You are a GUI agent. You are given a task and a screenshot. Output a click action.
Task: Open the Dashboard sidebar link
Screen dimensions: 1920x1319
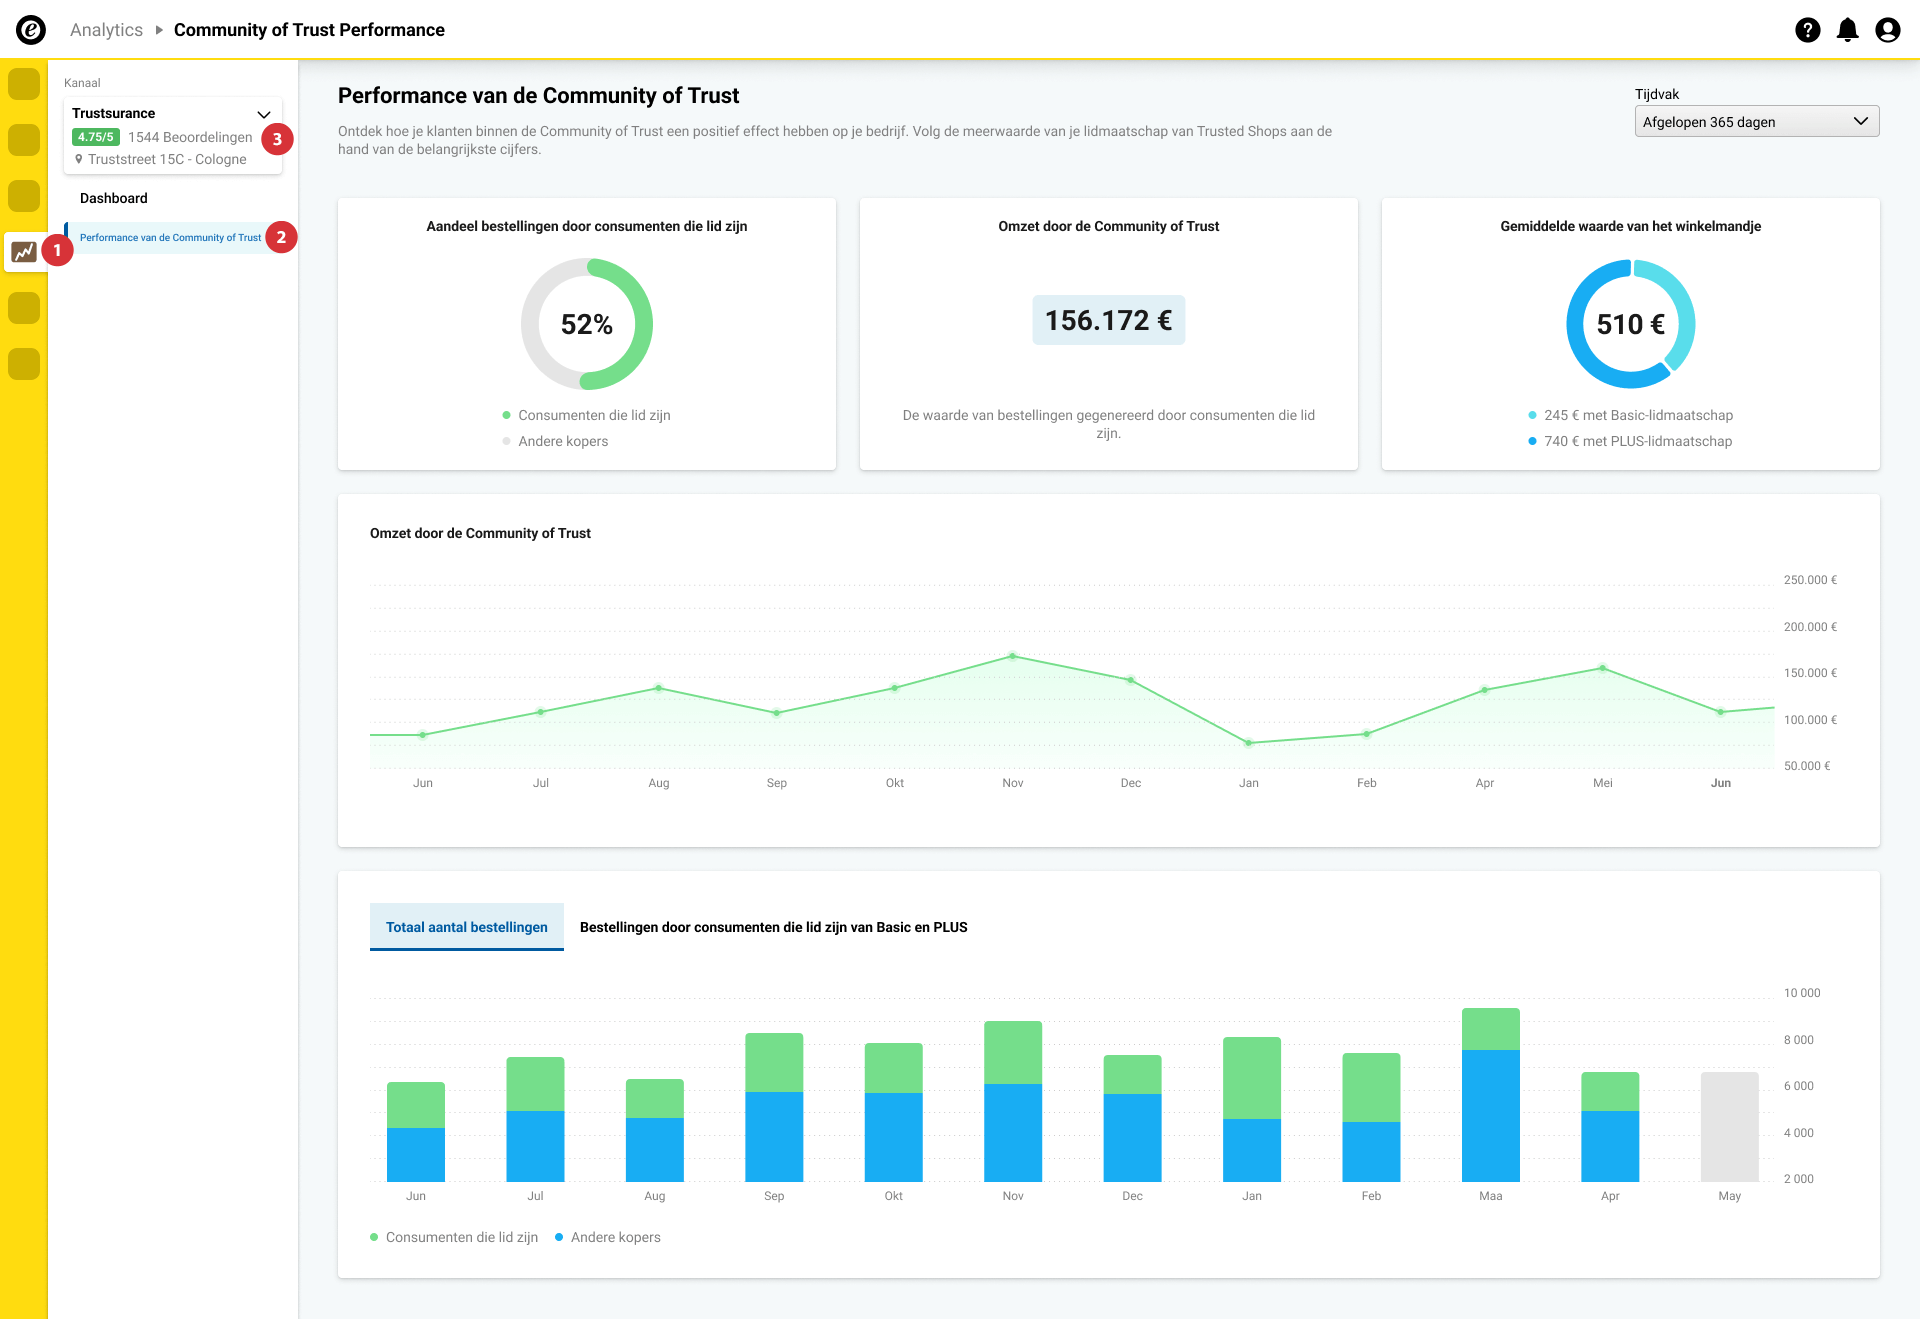[114, 198]
